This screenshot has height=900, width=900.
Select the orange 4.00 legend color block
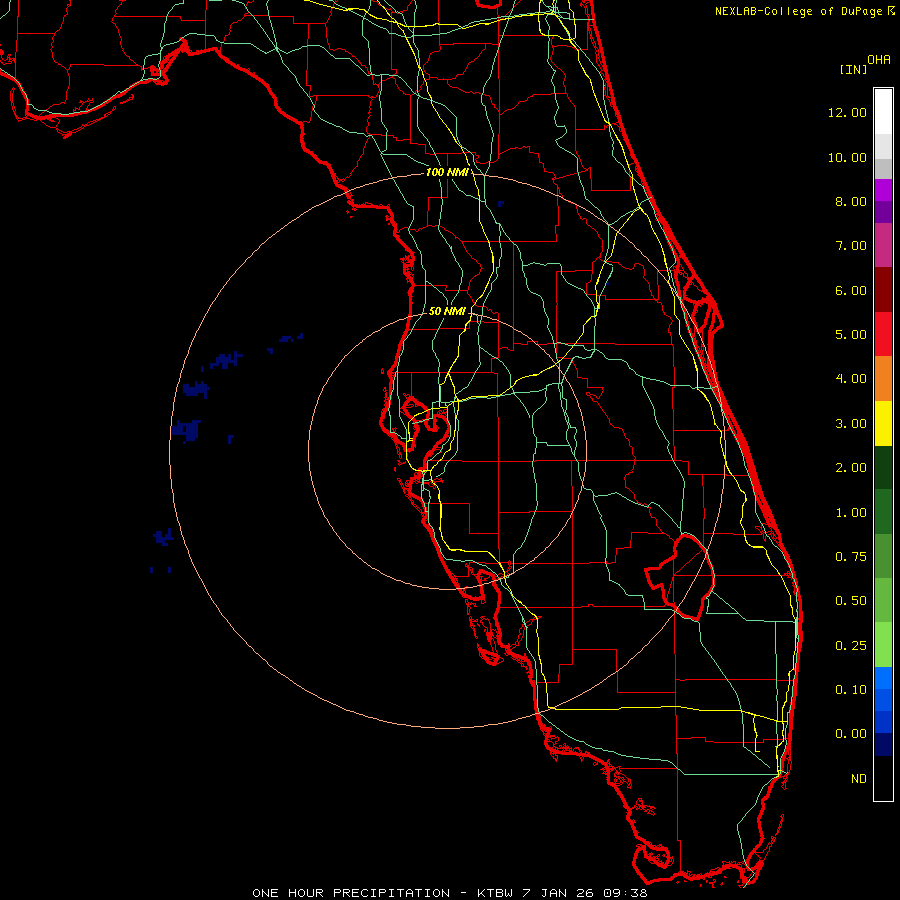tap(883, 379)
